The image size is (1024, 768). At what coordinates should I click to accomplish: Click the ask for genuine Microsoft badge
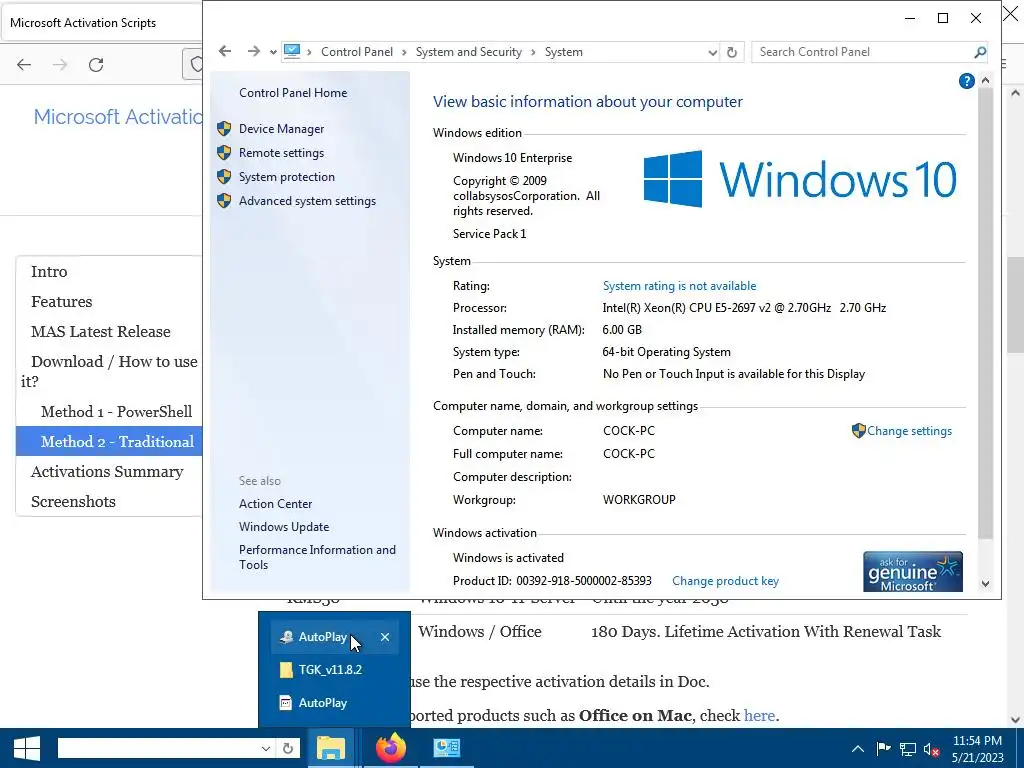coord(912,571)
